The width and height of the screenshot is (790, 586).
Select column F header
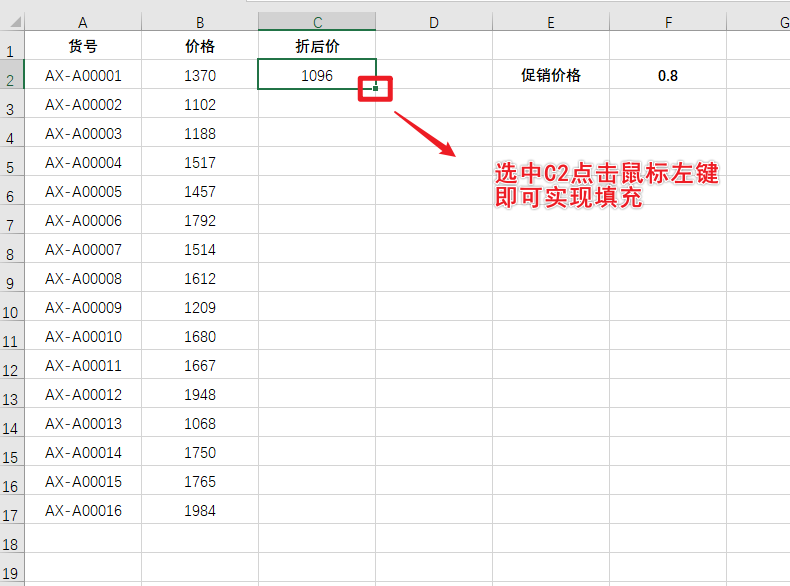tap(668, 22)
